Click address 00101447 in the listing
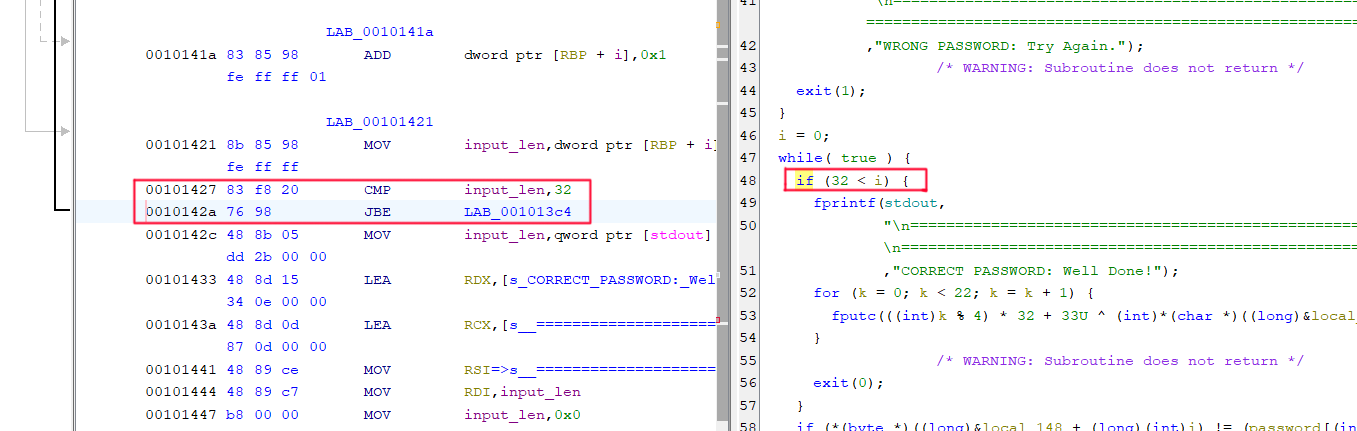 pos(180,414)
